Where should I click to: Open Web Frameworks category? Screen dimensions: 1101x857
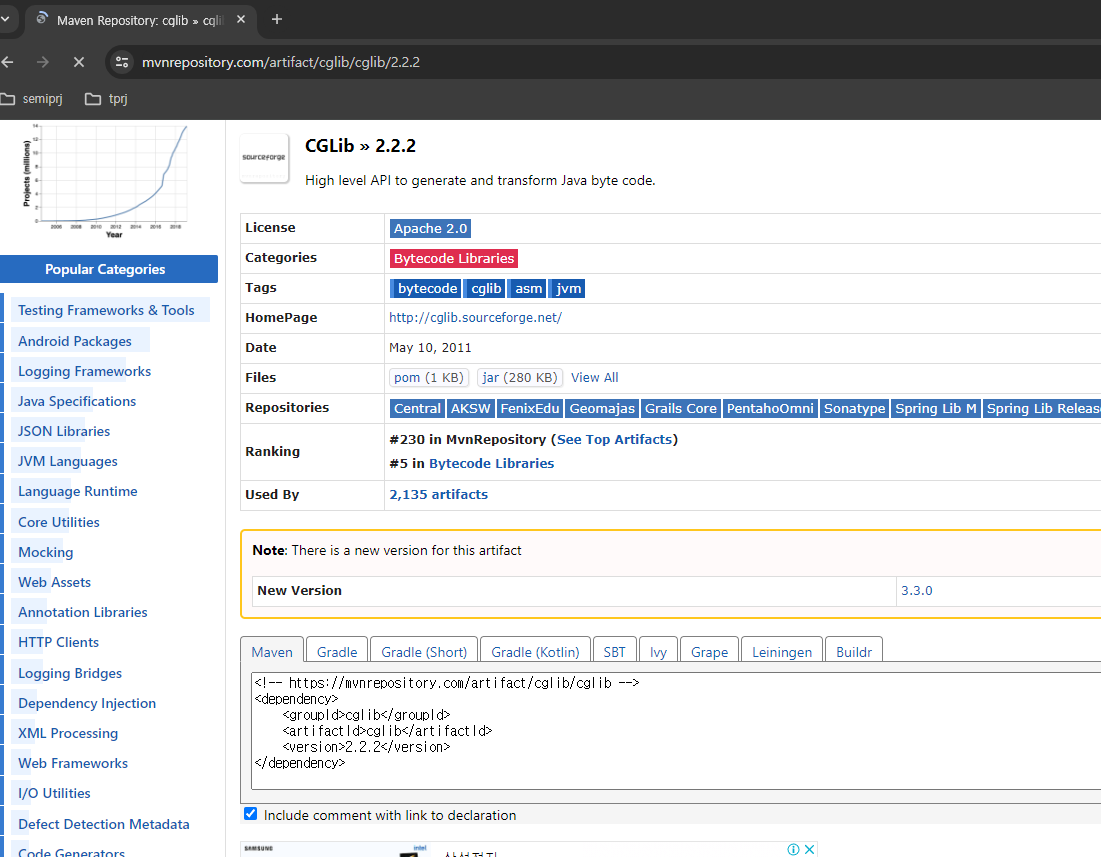click(73, 763)
